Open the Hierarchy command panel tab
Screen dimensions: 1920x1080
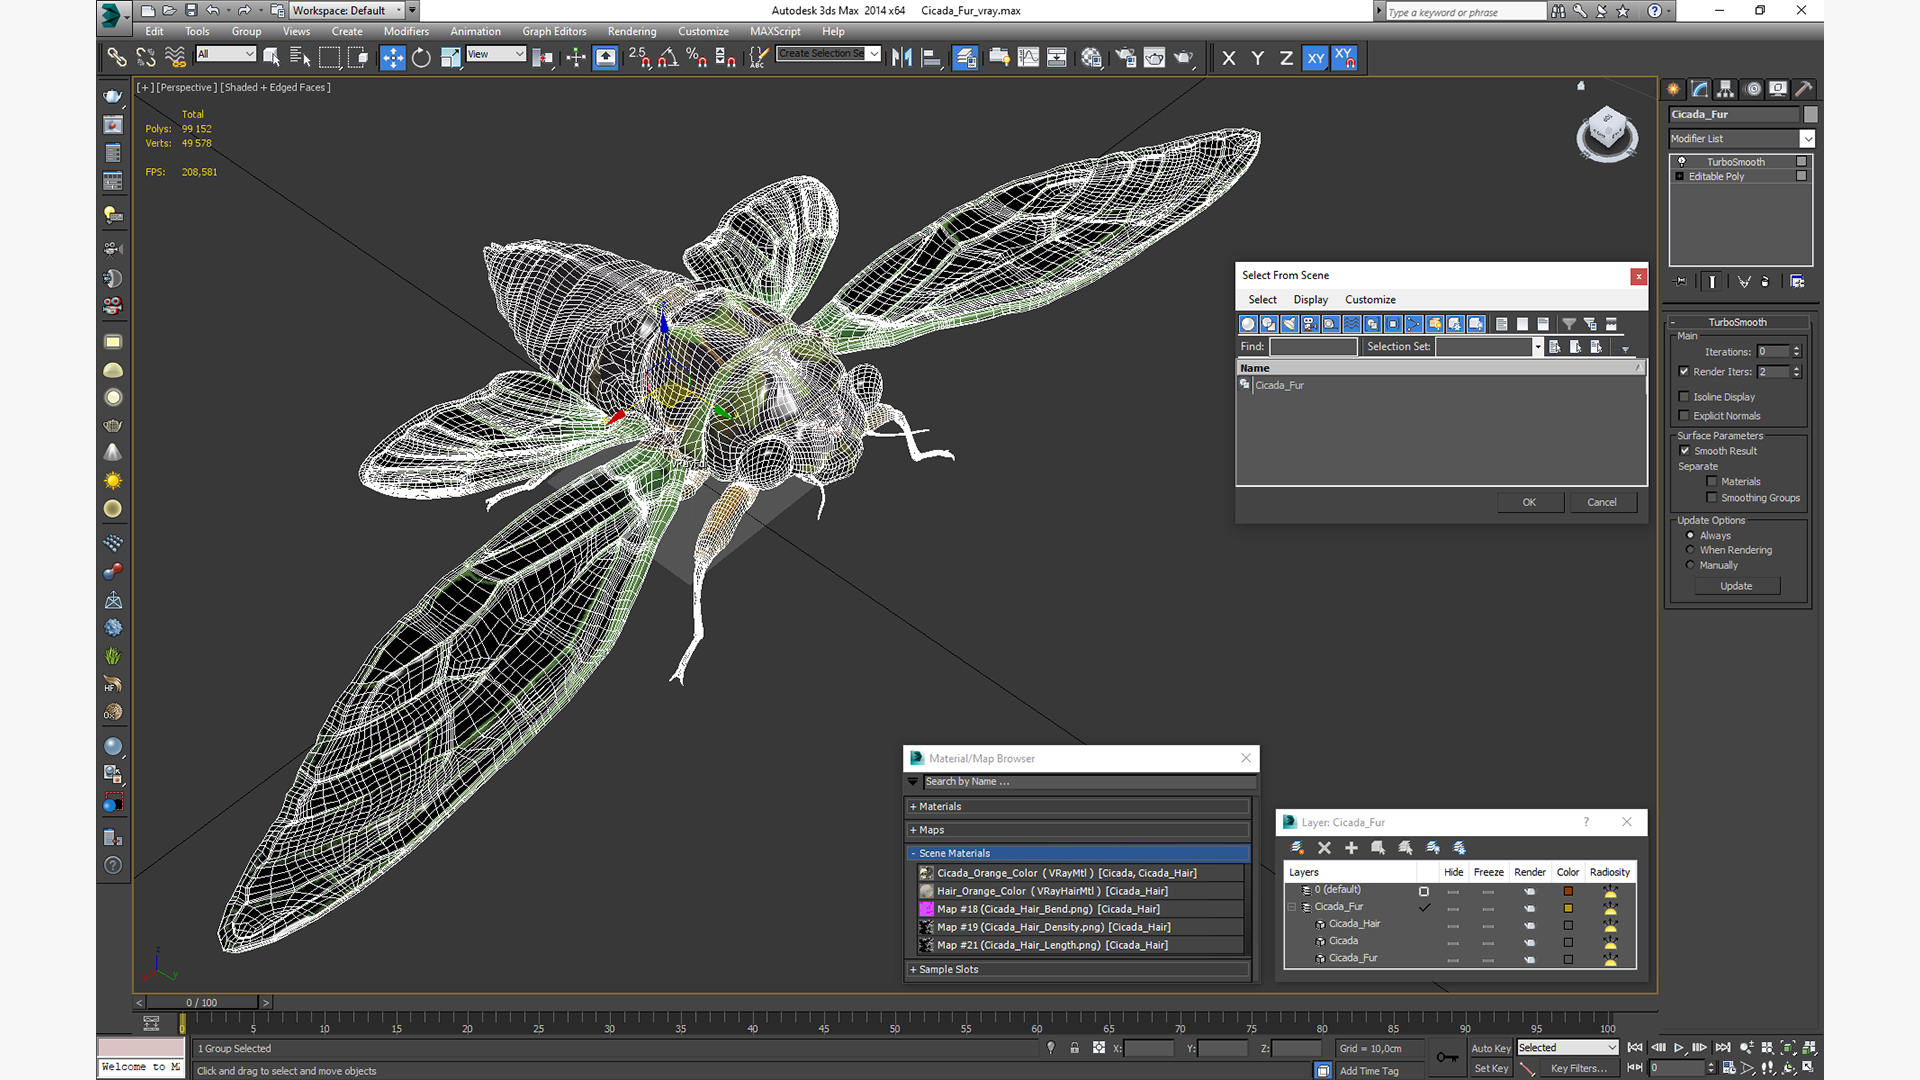[x=1725, y=89]
